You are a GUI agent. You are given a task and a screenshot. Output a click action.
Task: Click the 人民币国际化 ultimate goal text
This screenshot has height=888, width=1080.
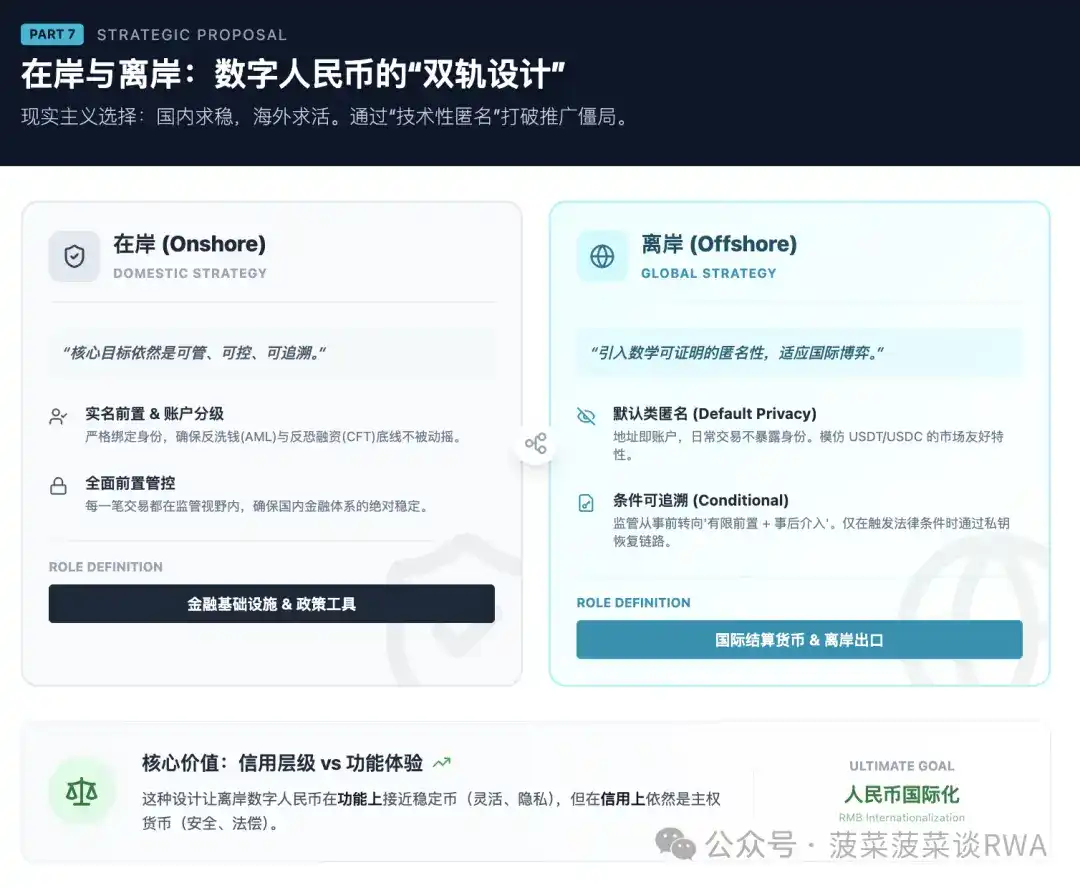coord(901,794)
